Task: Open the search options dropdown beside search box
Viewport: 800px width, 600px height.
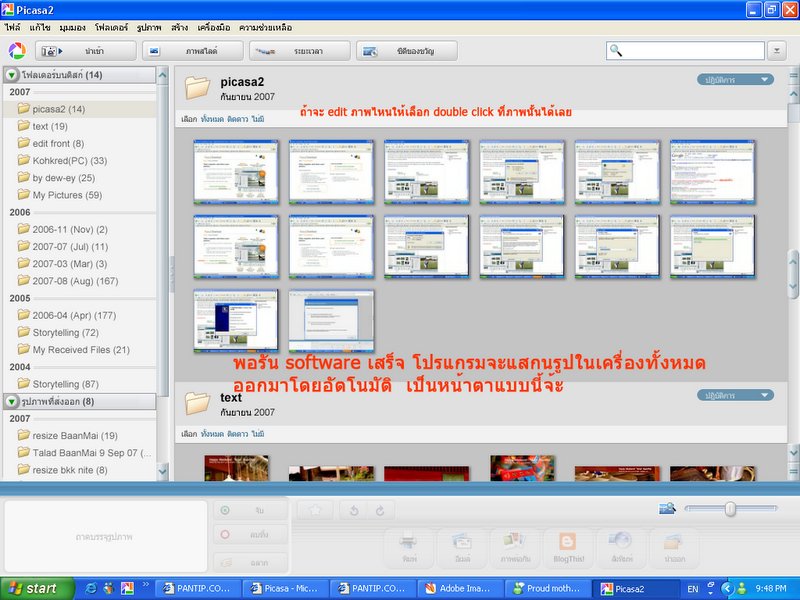Action: pyautogui.click(x=777, y=51)
